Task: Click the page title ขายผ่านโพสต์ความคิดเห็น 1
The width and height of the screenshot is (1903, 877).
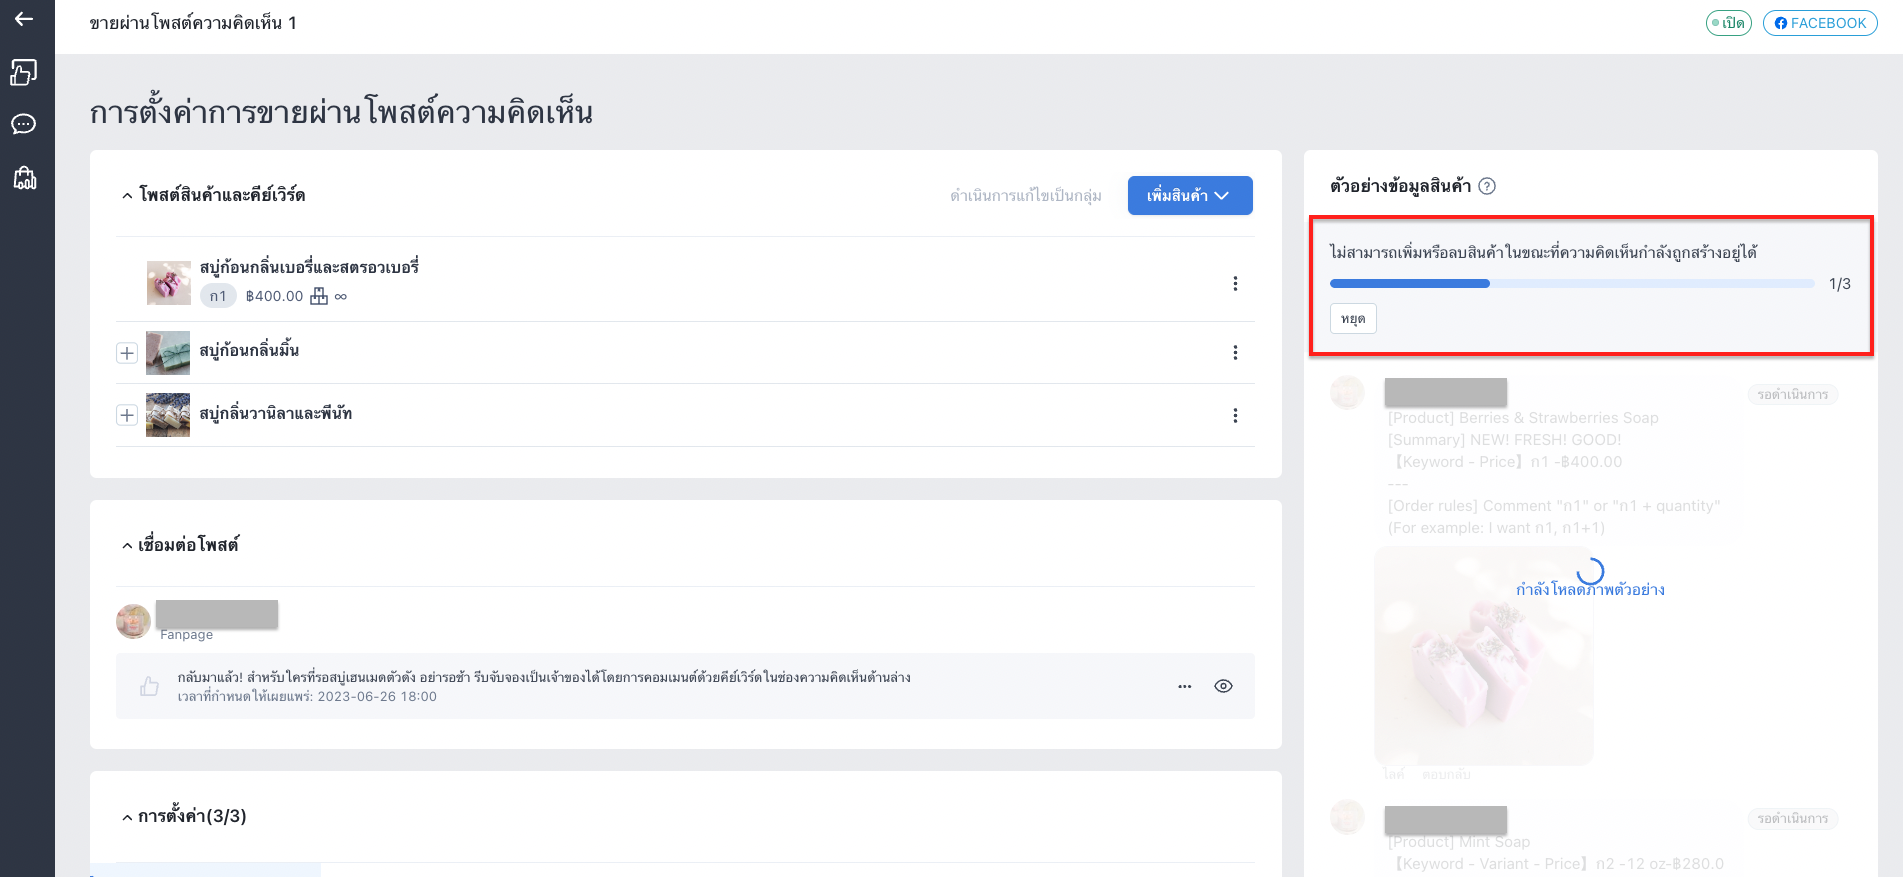Action: coord(193,23)
